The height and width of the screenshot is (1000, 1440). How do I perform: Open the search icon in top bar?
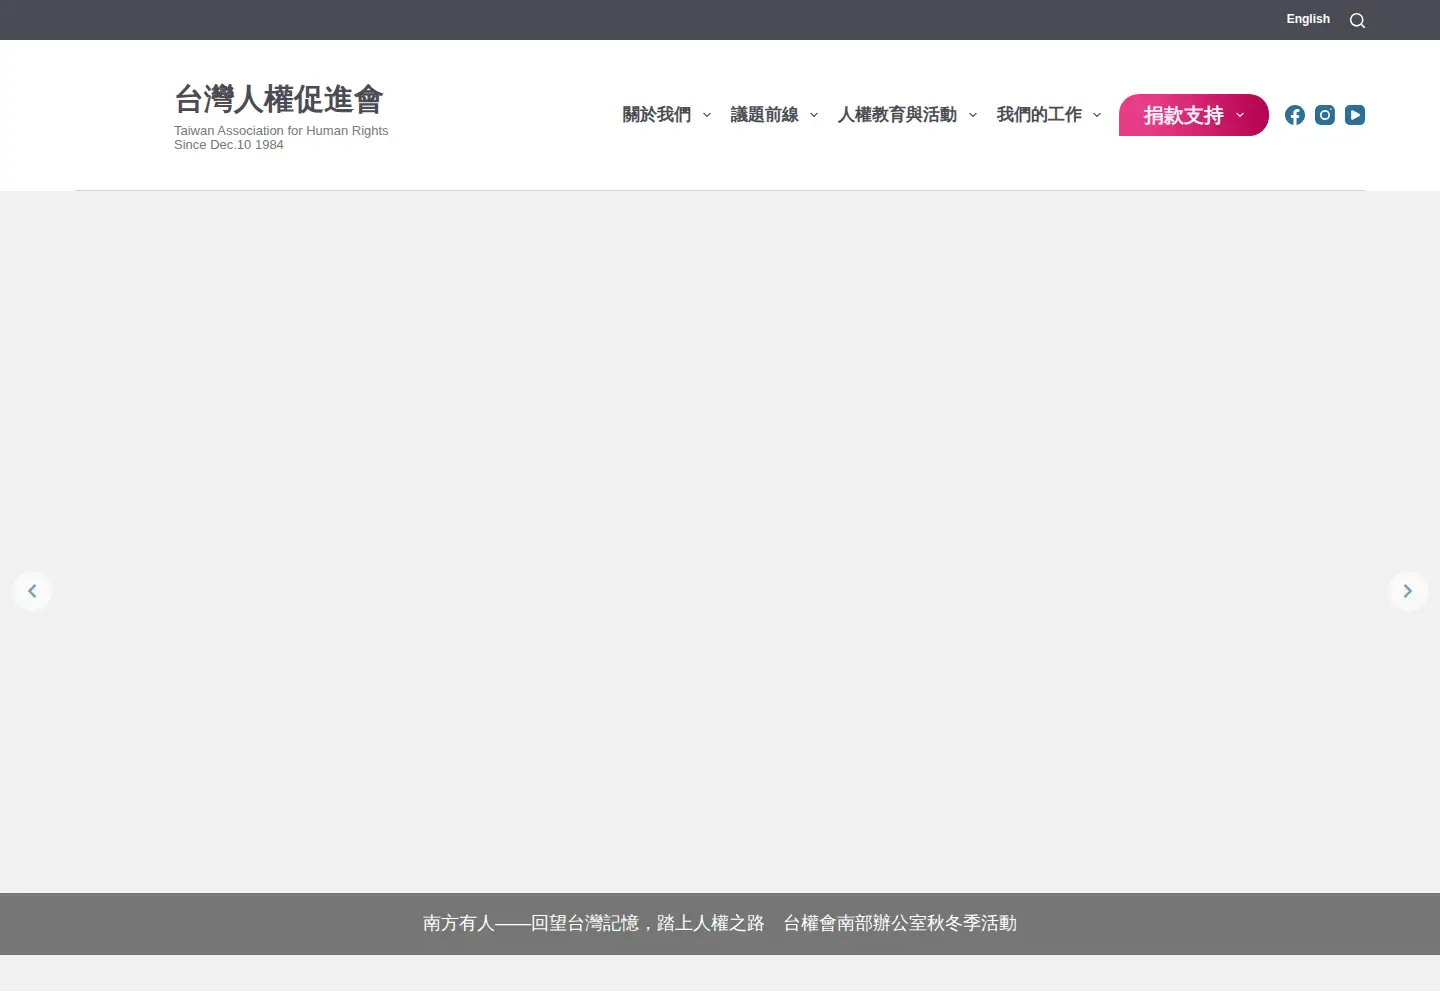[1357, 20]
